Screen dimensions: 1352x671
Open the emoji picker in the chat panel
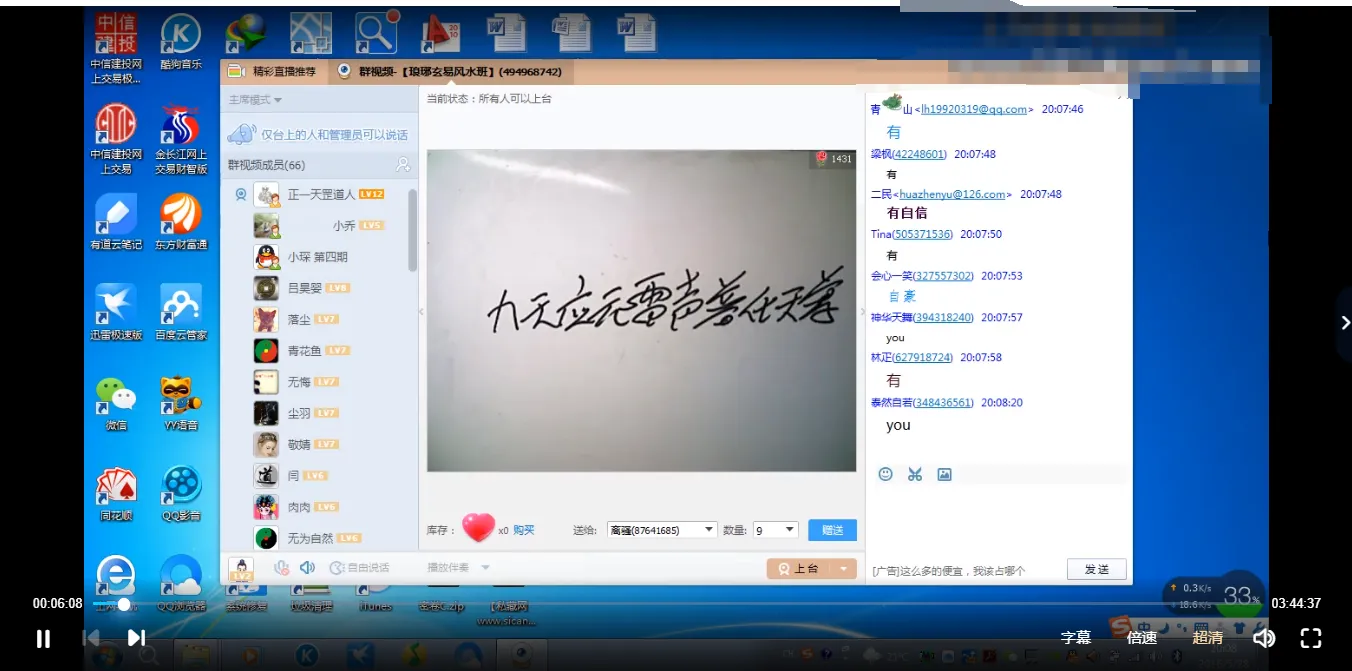click(885, 473)
